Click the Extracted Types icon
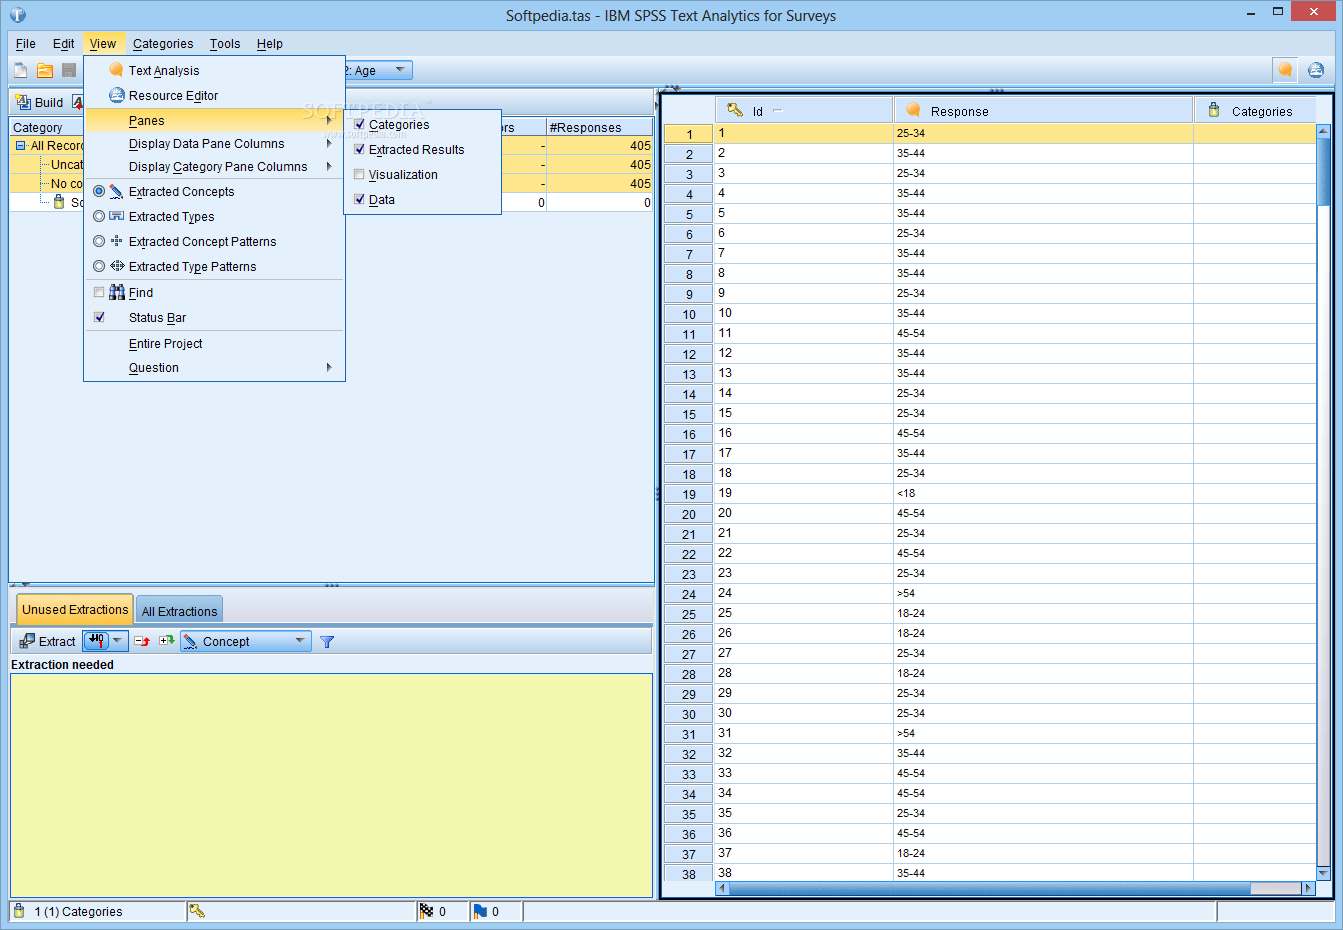Image resolution: width=1343 pixels, height=930 pixels. pyautogui.click(x=117, y=216)
